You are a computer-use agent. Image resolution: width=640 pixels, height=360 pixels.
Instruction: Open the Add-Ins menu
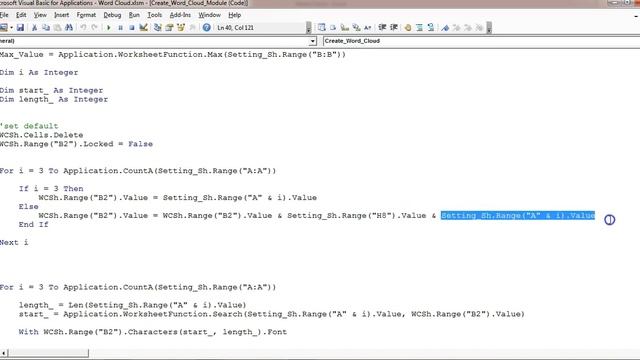(180, 15)
